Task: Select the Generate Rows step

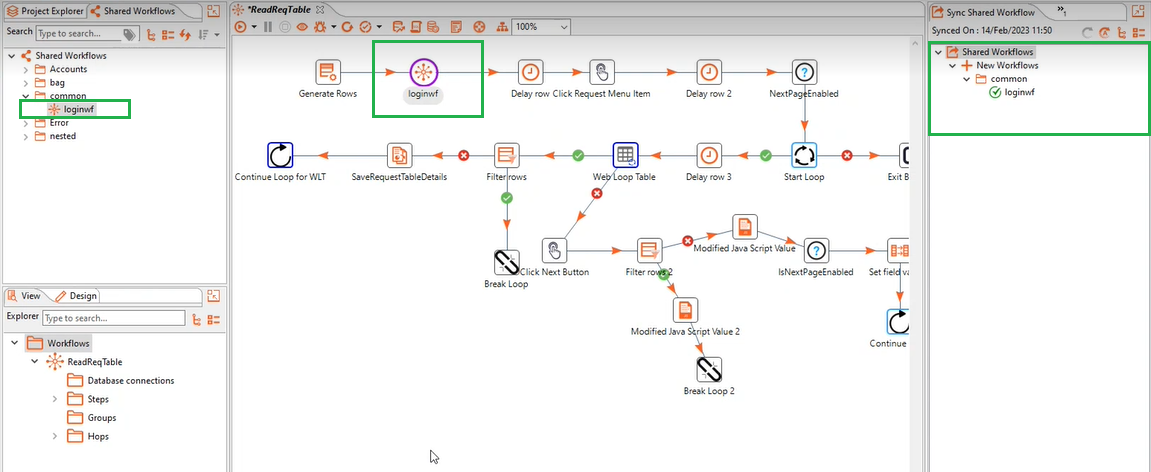Action: pos(328,72)
